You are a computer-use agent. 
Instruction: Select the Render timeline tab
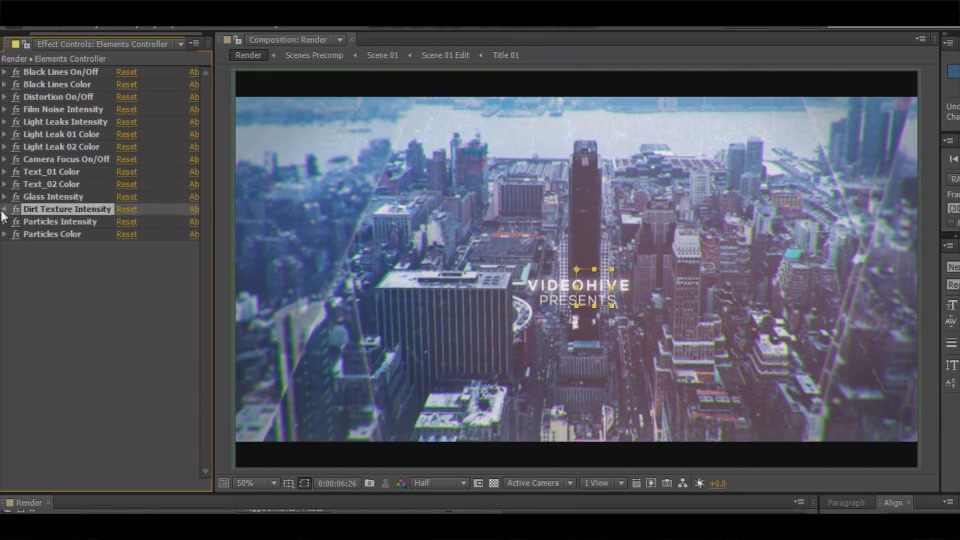[29, 503]
